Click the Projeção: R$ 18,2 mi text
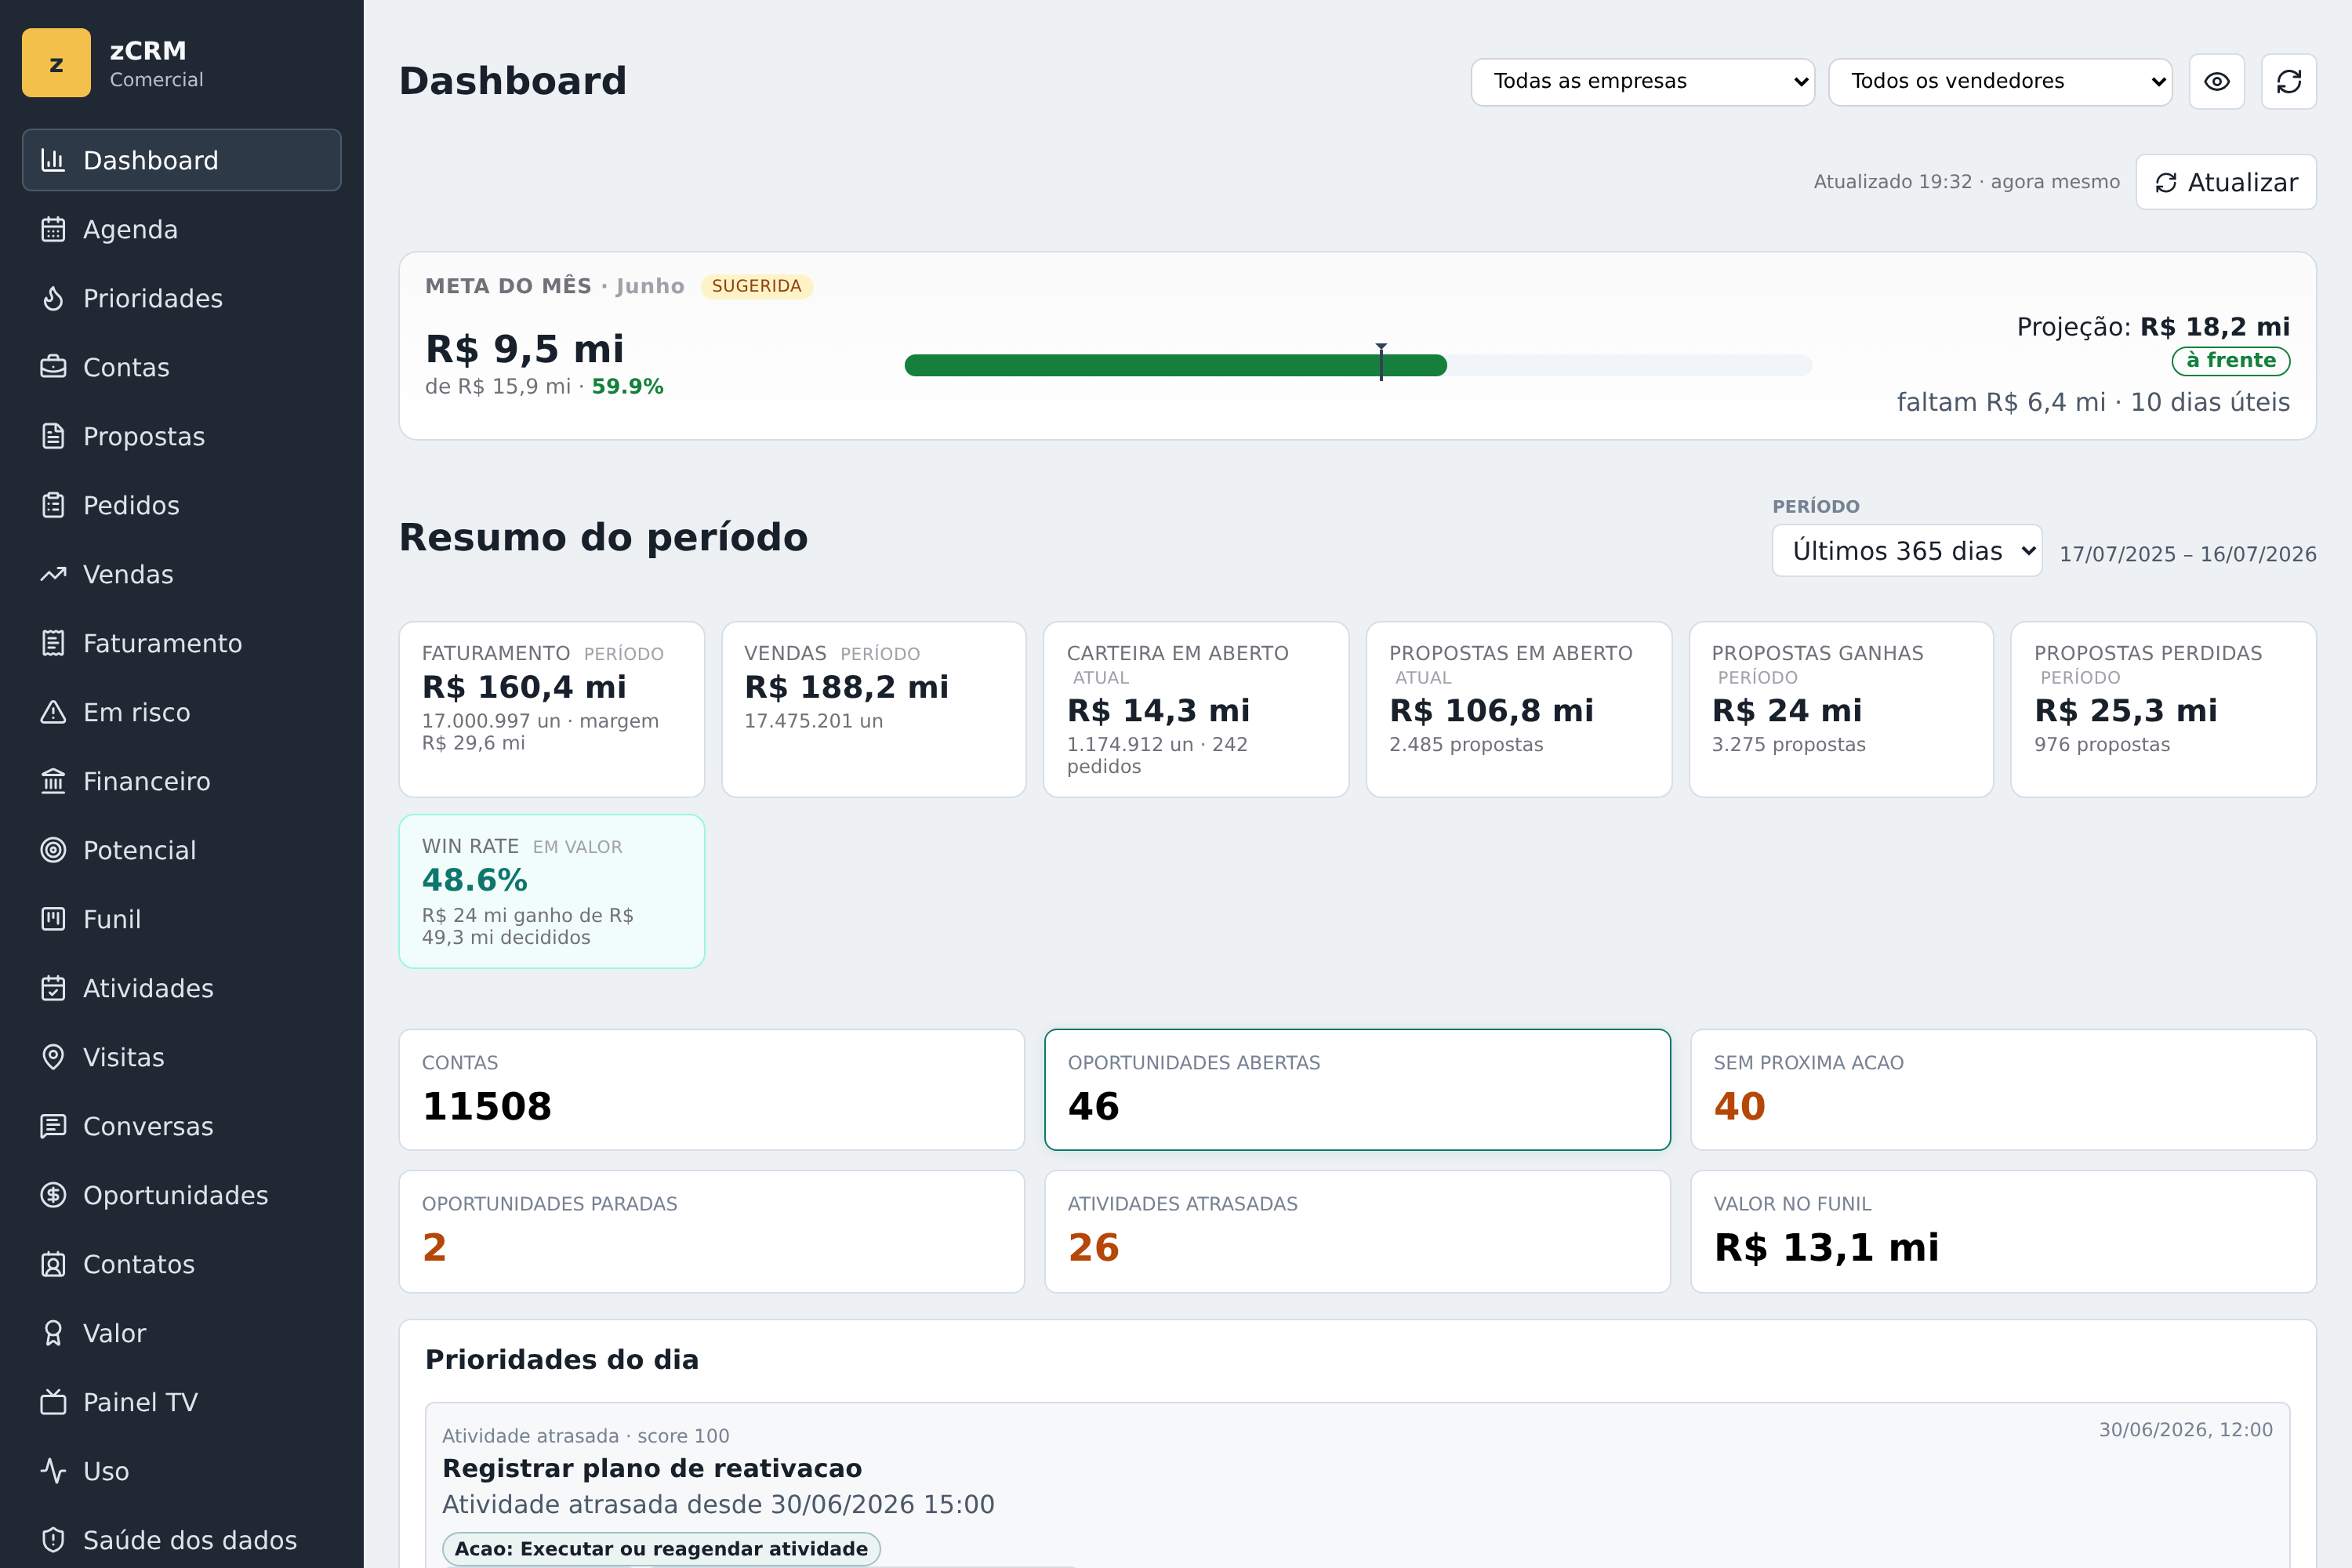2352x1568 pixels. click(x=2153, y=327)
